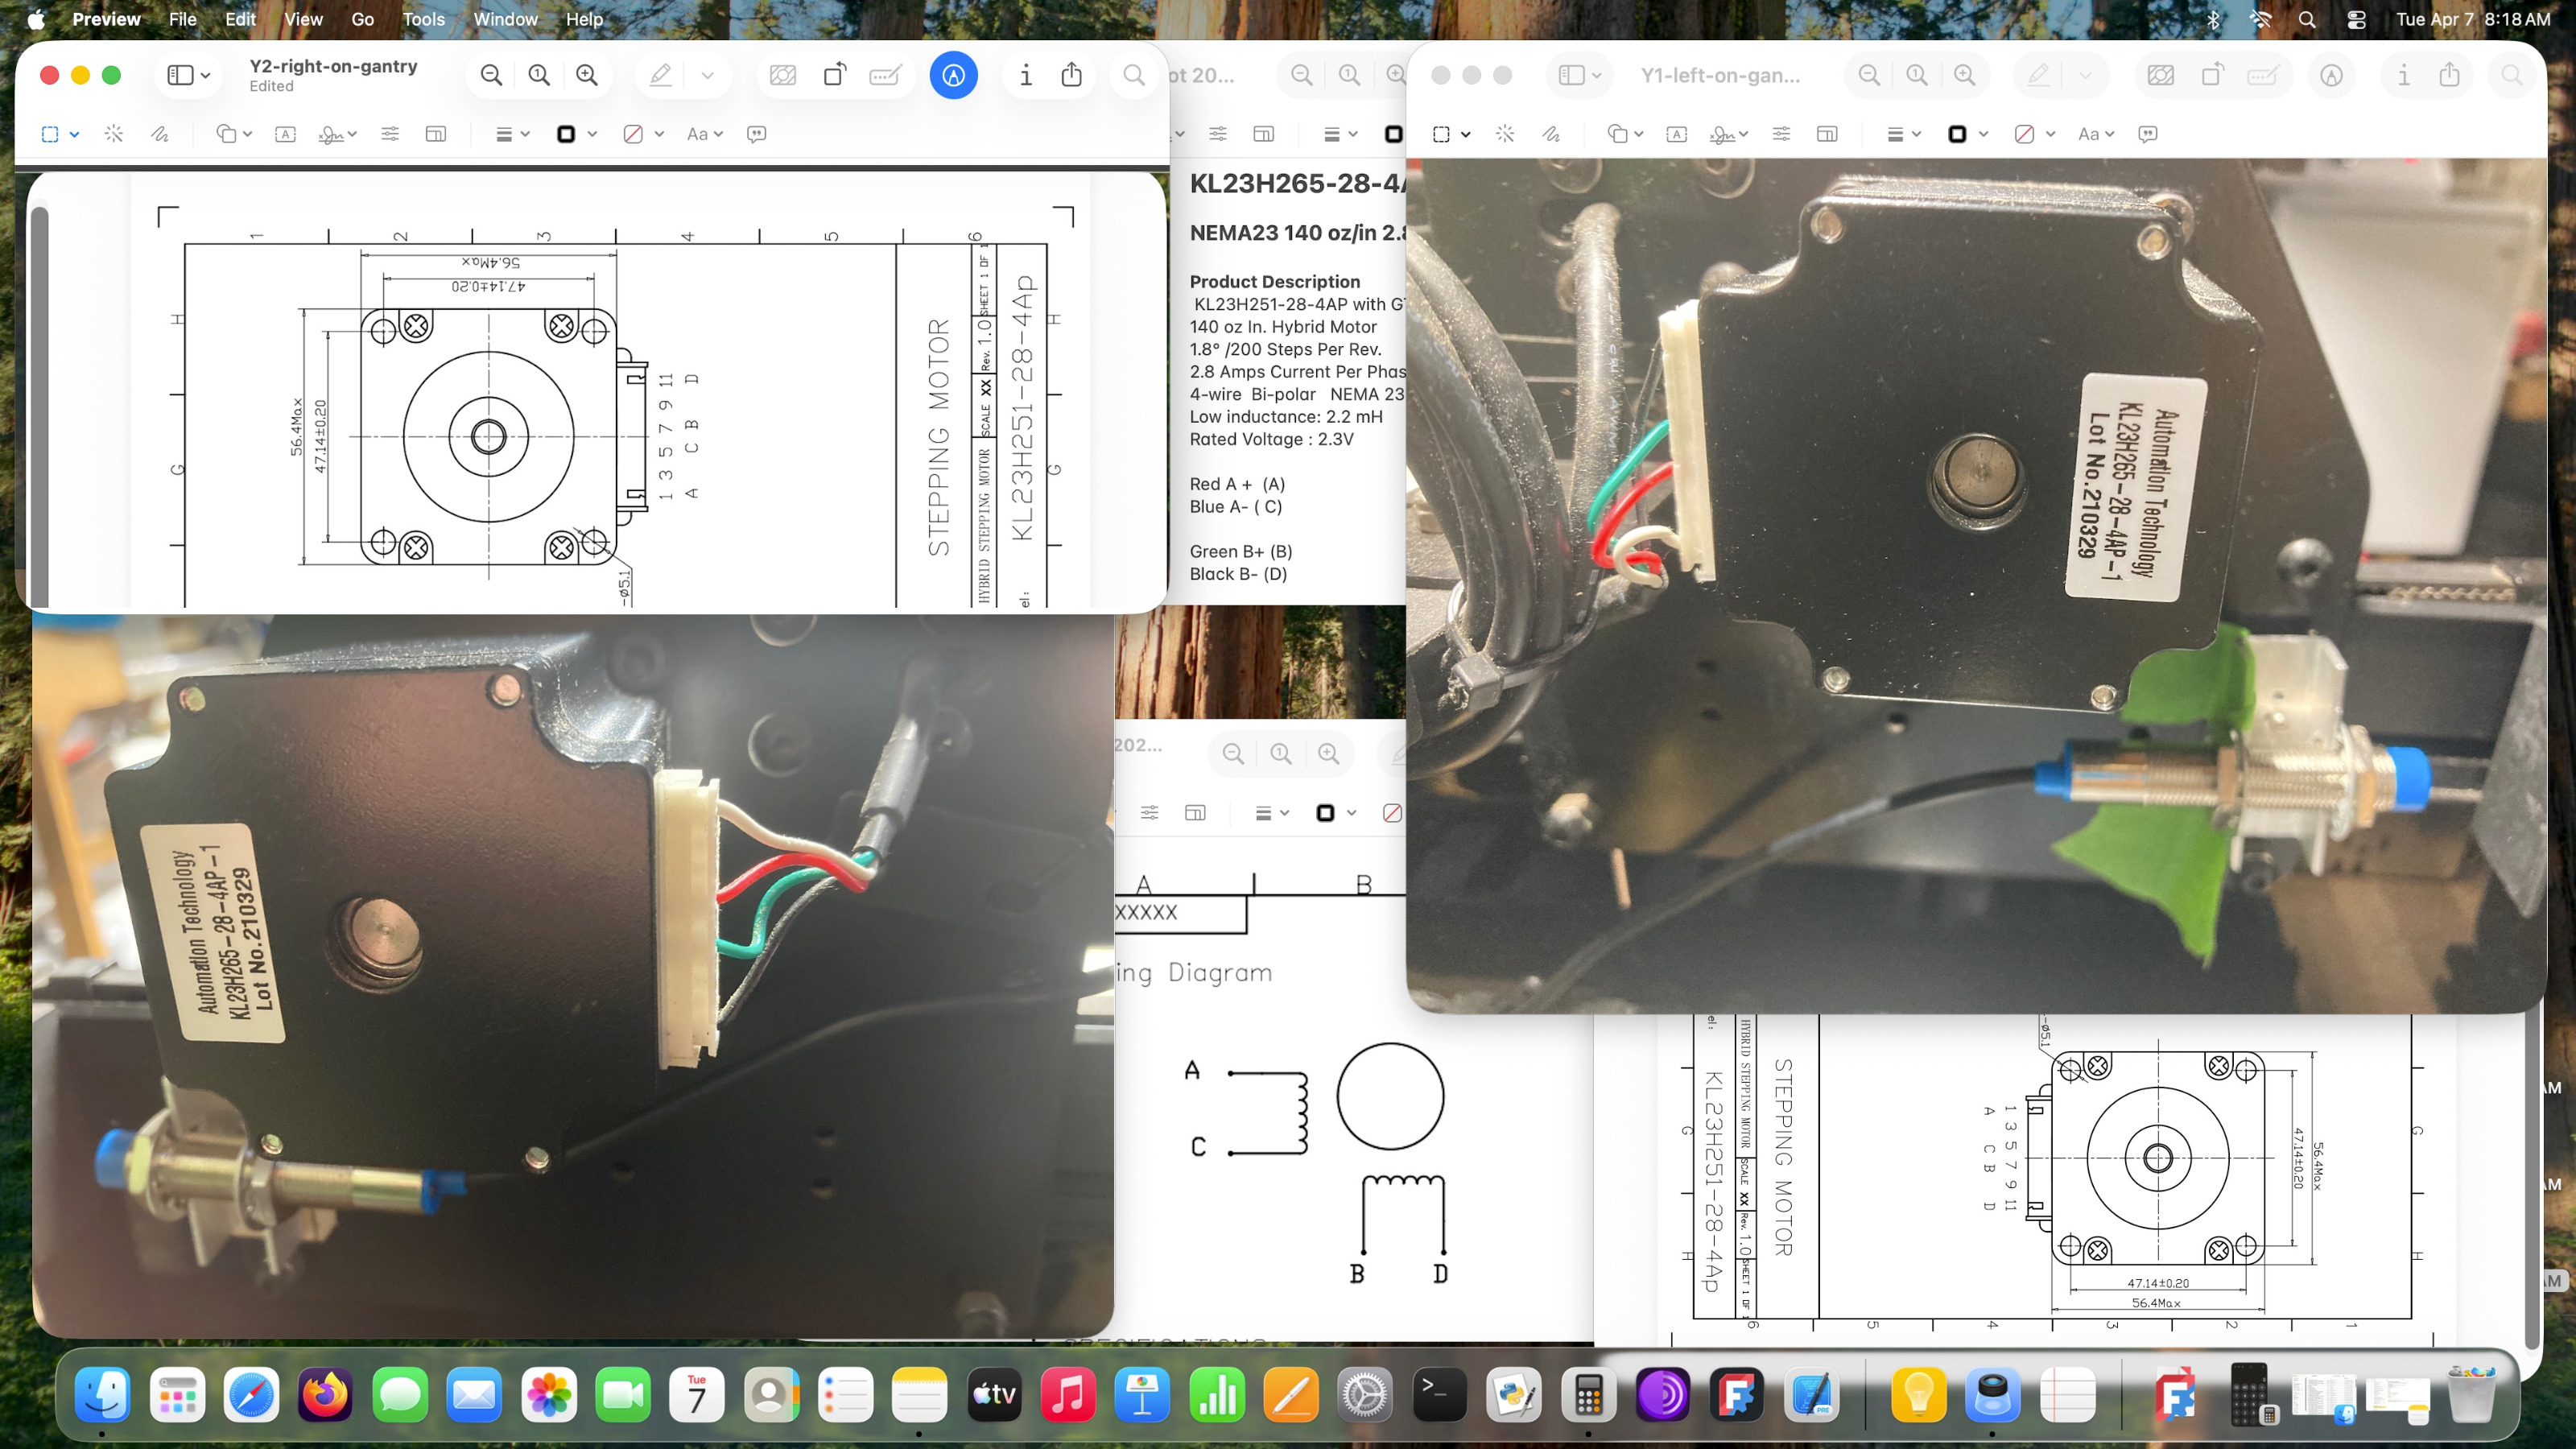Click the Text box tool in Y2-right-on-gantry
The height and width of the screenshot is (1449, 2576).
click(x=285, y=134)
